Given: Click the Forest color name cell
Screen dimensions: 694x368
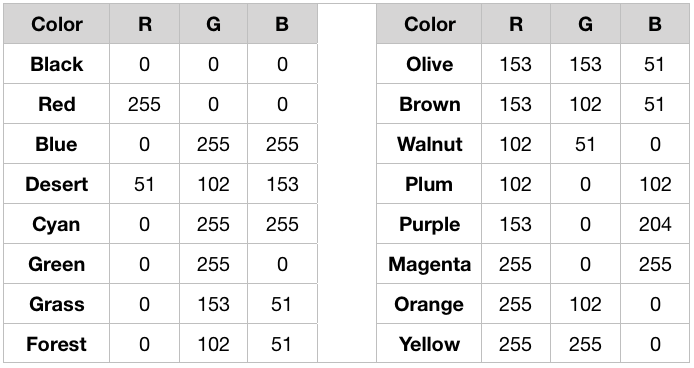Looking at the screenshot, I should pos(57,344).
